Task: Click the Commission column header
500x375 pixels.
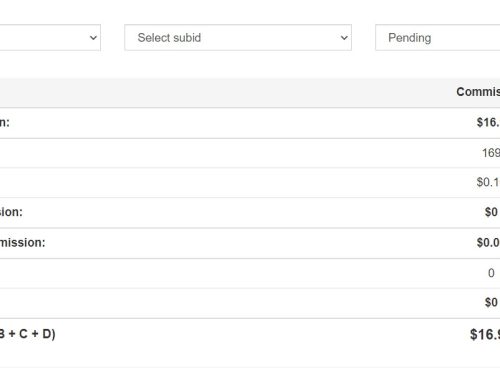Action: 478,92
